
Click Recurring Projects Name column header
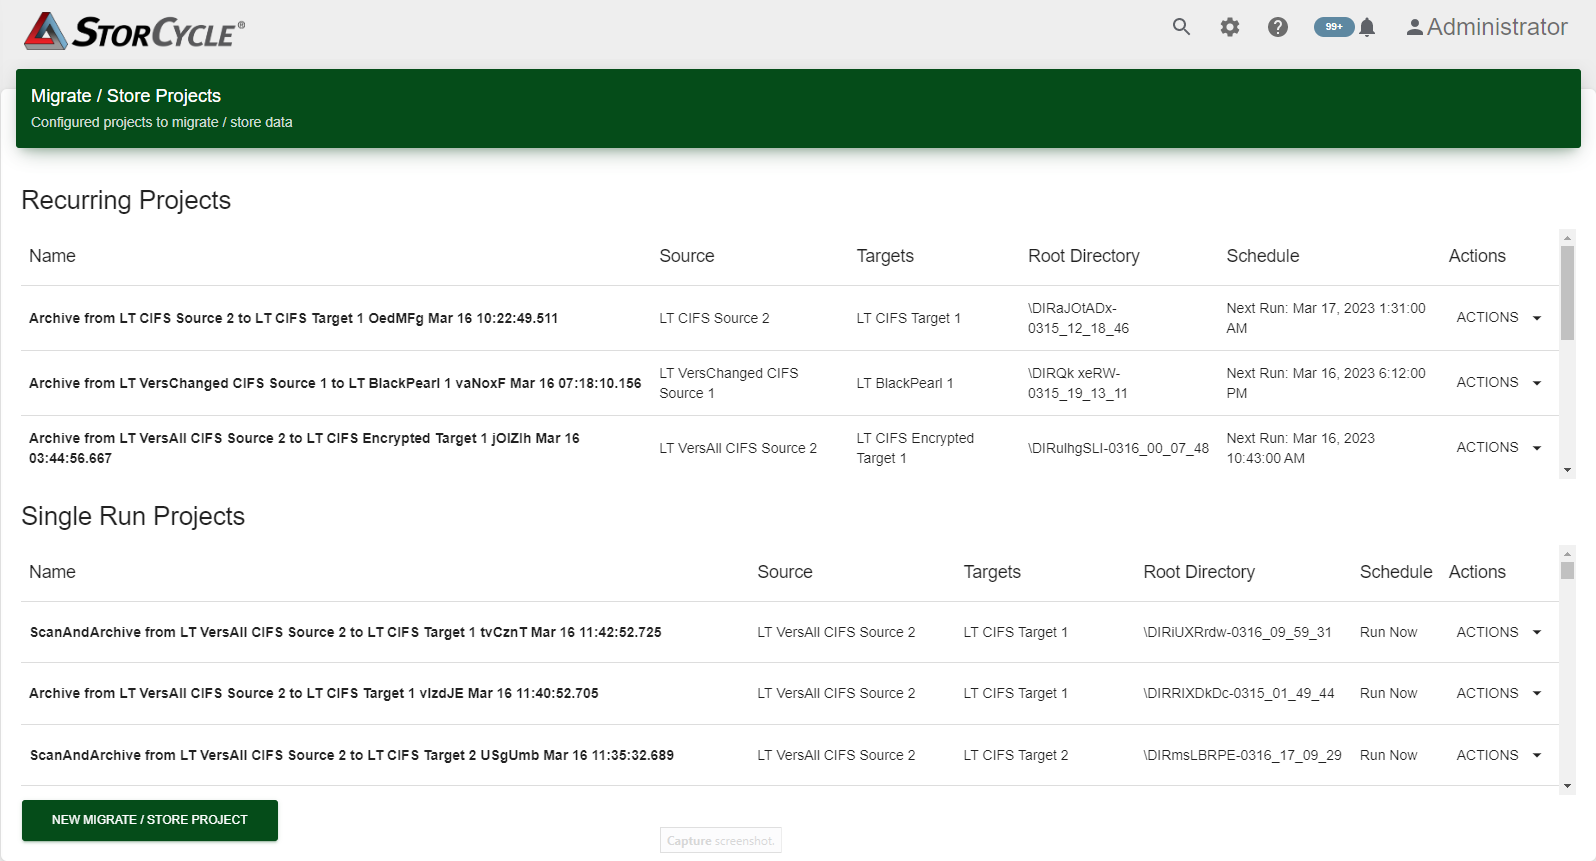[52, 256]
